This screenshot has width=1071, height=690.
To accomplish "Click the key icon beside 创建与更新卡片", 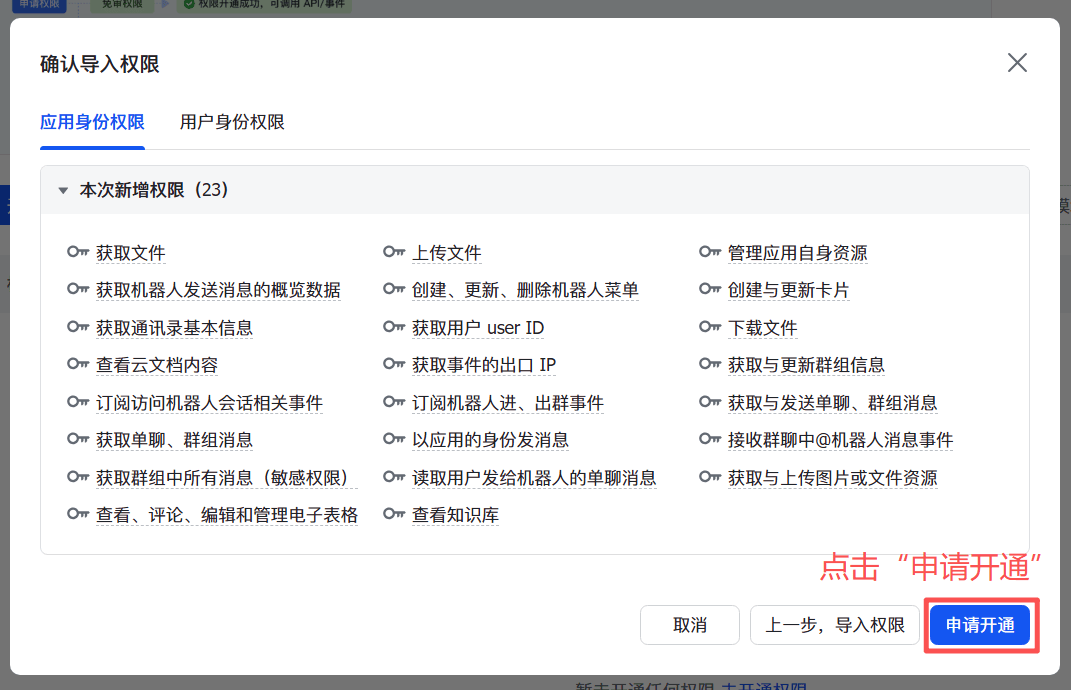I will (710, 290).
